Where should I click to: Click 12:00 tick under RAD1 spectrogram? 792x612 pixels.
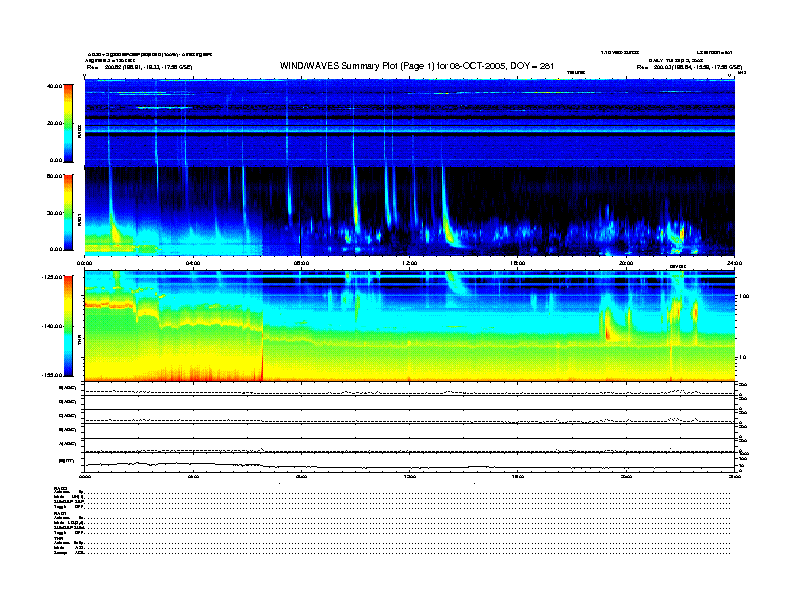point(410,263)
